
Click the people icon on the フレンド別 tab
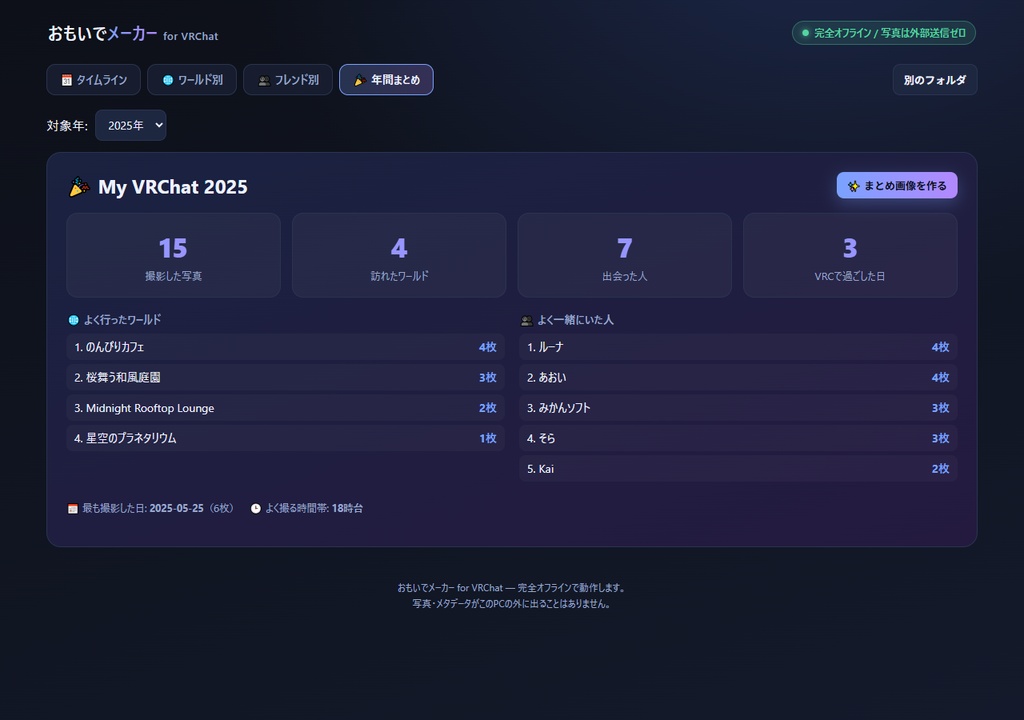coord(264,80)
